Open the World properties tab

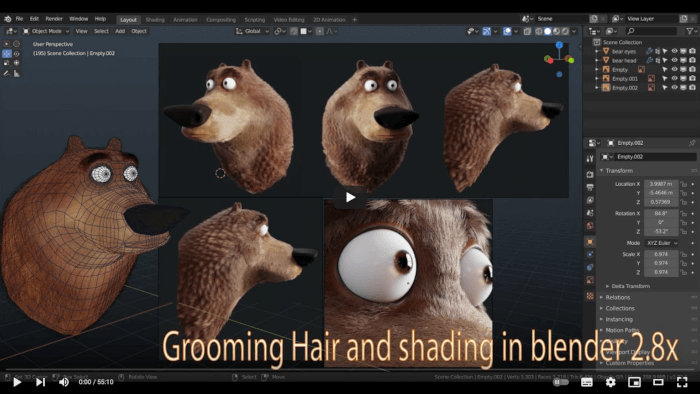pos(590,226)
